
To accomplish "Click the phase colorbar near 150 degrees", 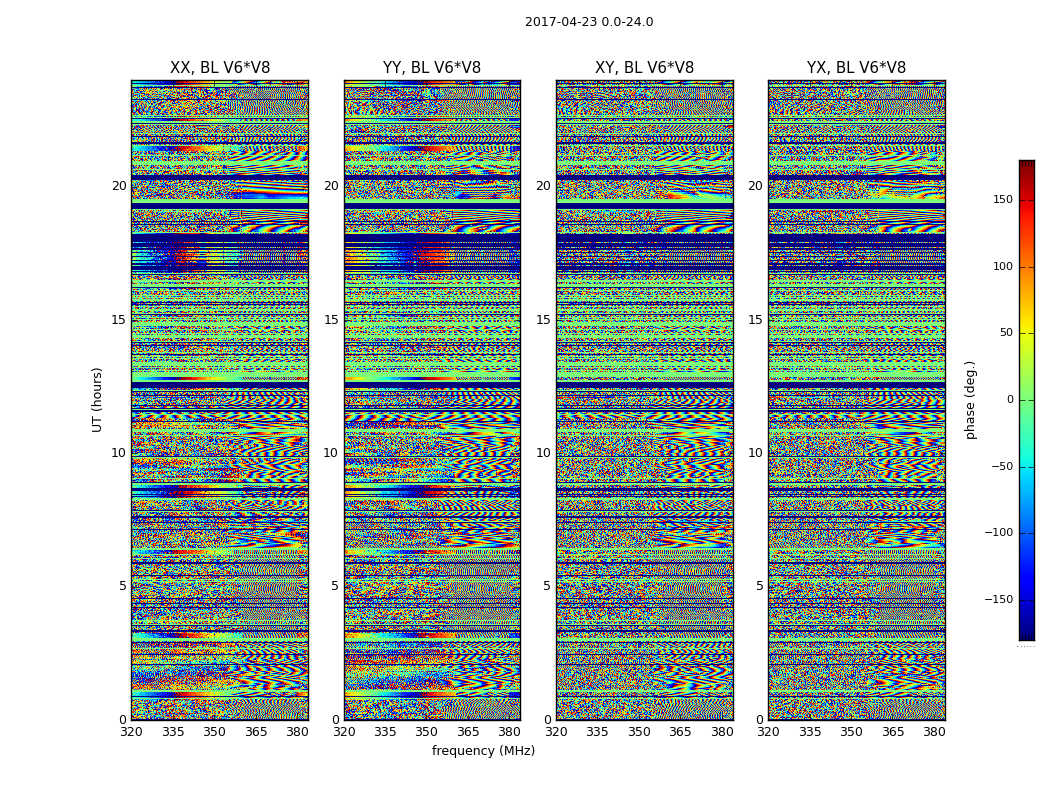I will [x=1027, y=200].
